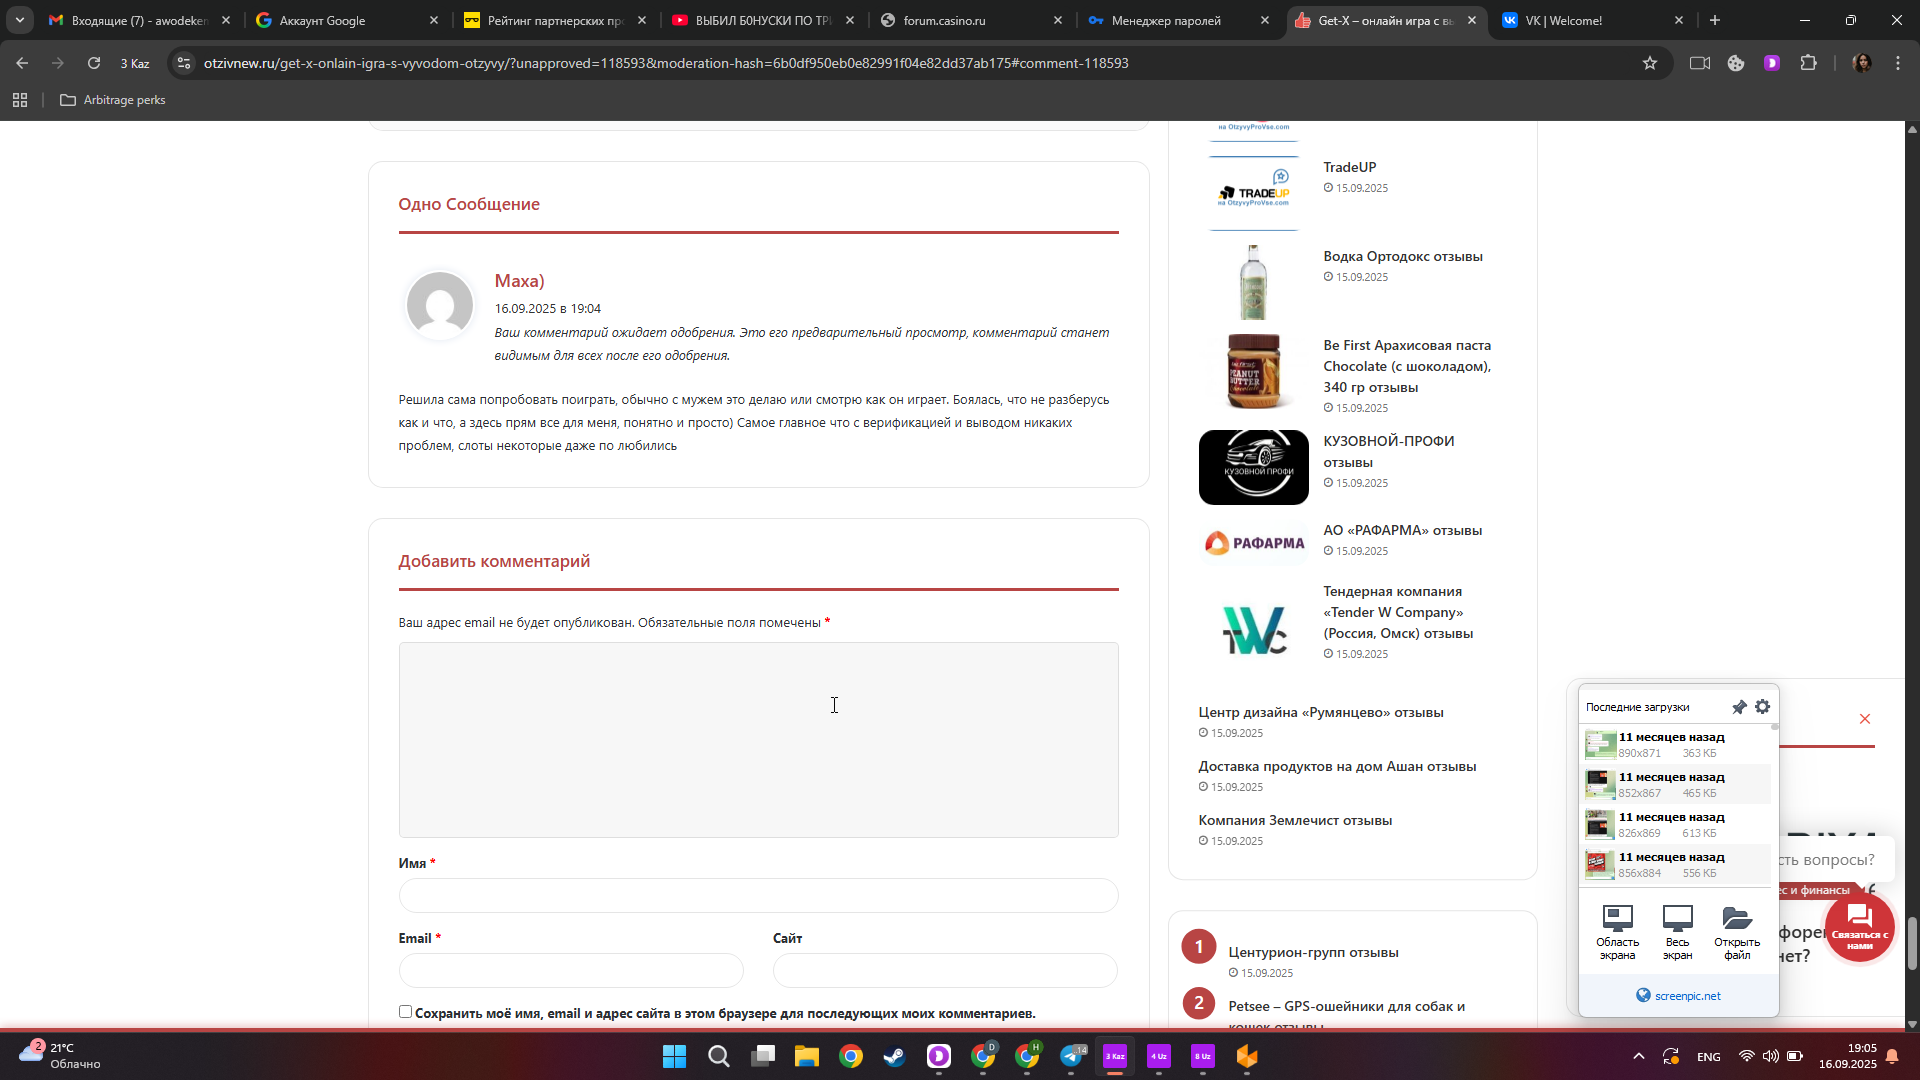The height and width of the screenshot is (1080, 1920).
Task: Switch to the forum.casino.ru tab
Action: click(x=969, y=20)
